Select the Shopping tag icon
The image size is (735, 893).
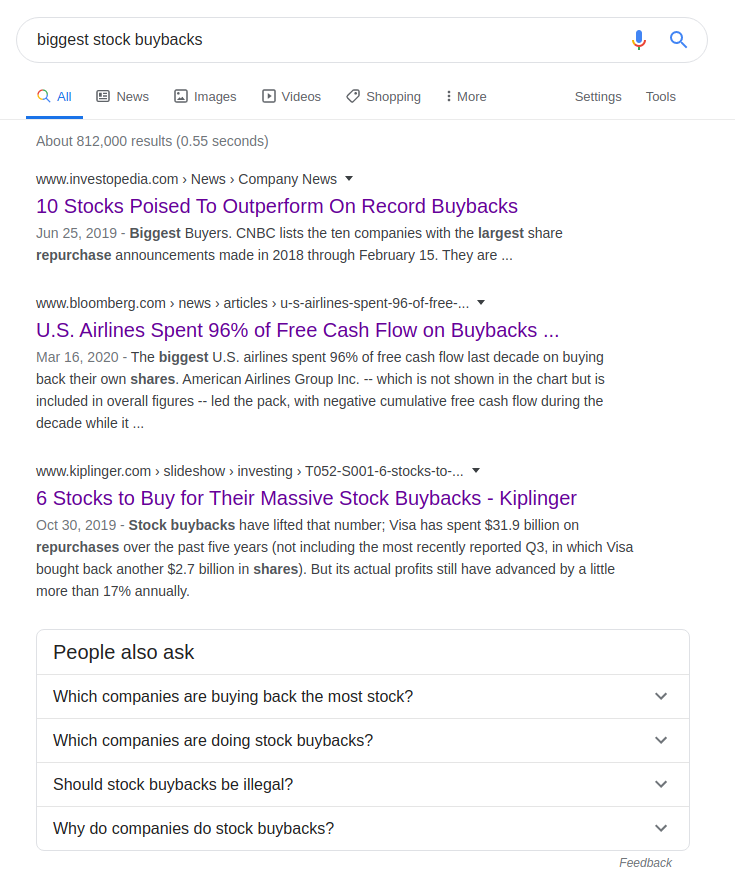coord(351,96)
